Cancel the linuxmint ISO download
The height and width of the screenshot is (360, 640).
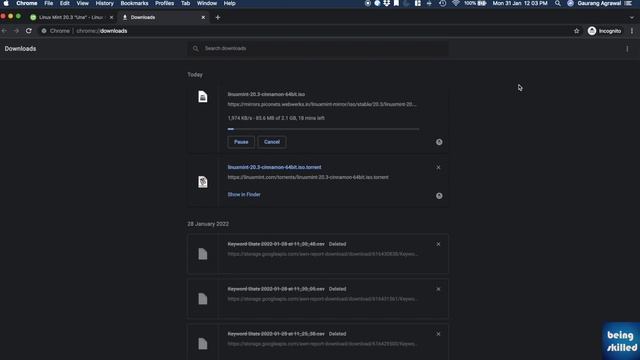[x=272, y=142]
